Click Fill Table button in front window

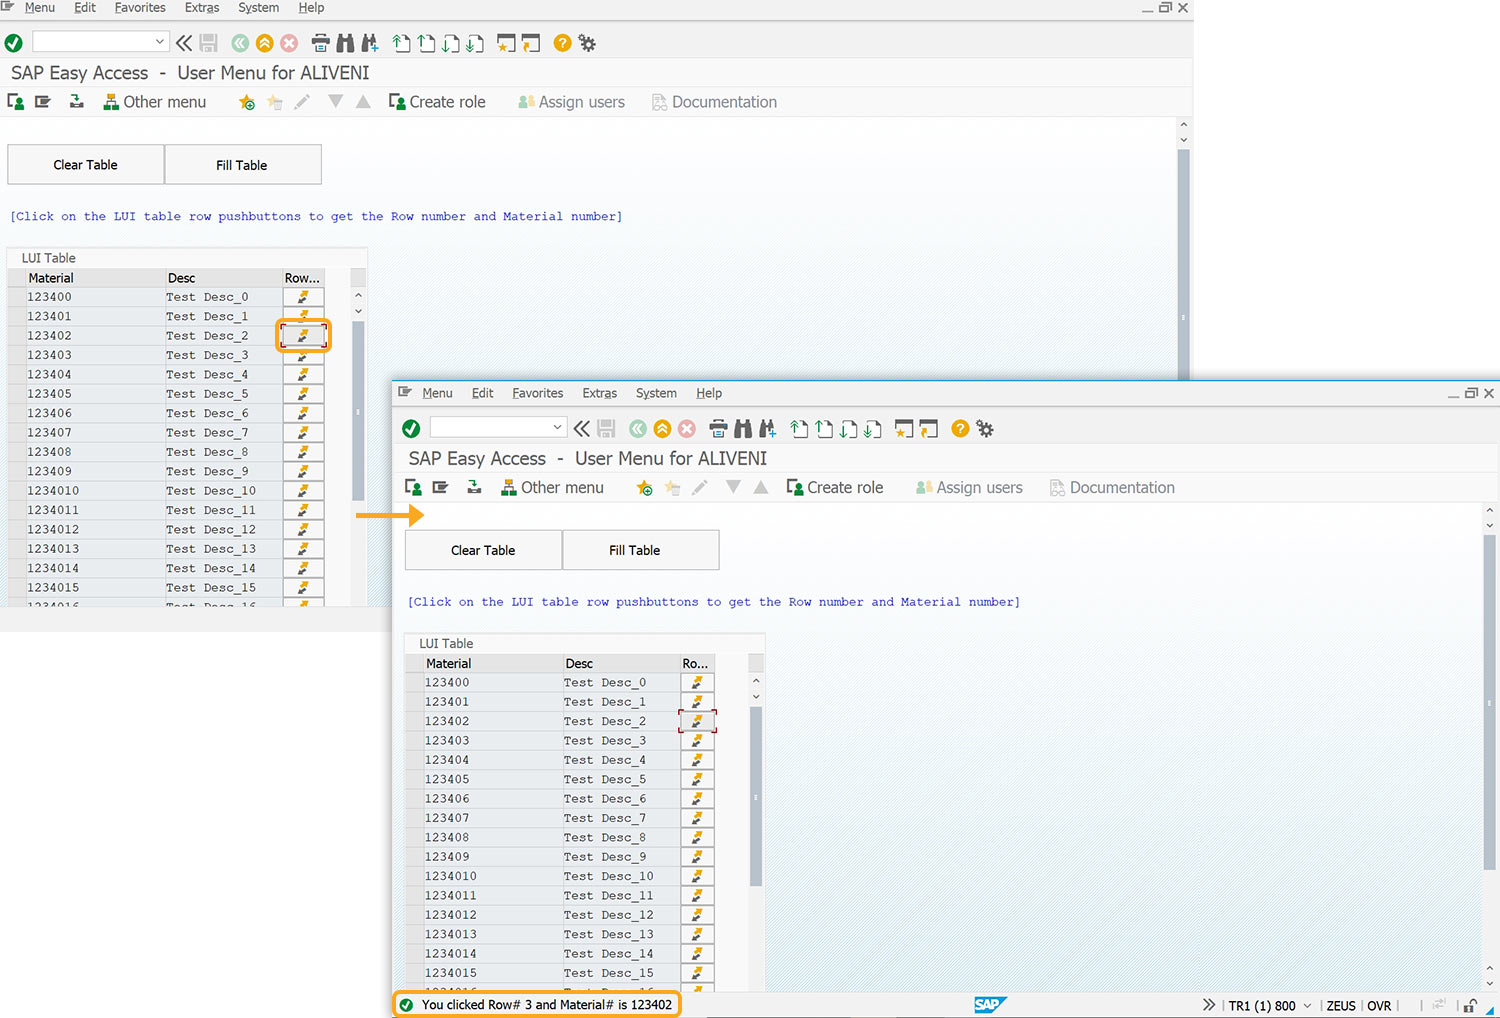(x=641, y=550)
